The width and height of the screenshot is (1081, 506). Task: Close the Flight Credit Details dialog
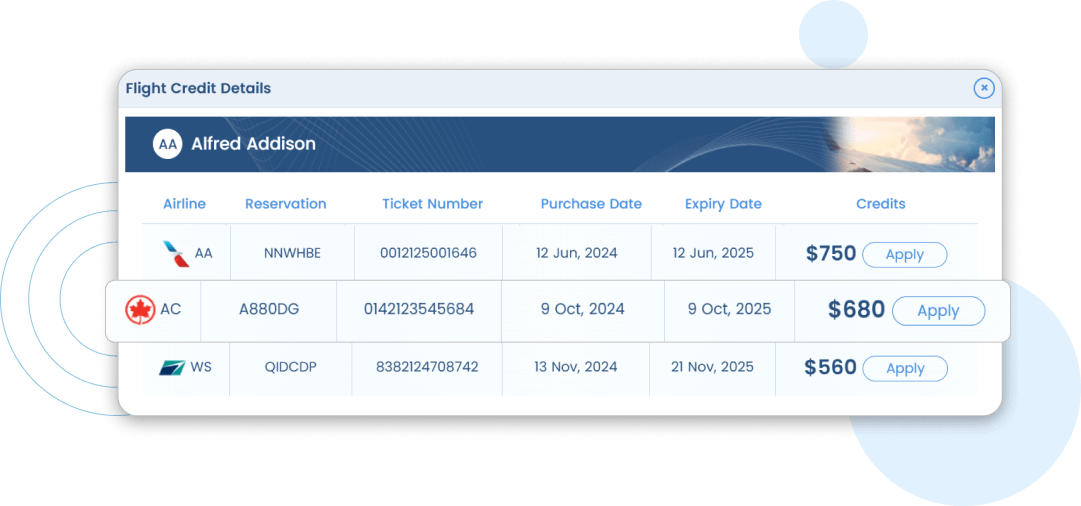(984, 88)
